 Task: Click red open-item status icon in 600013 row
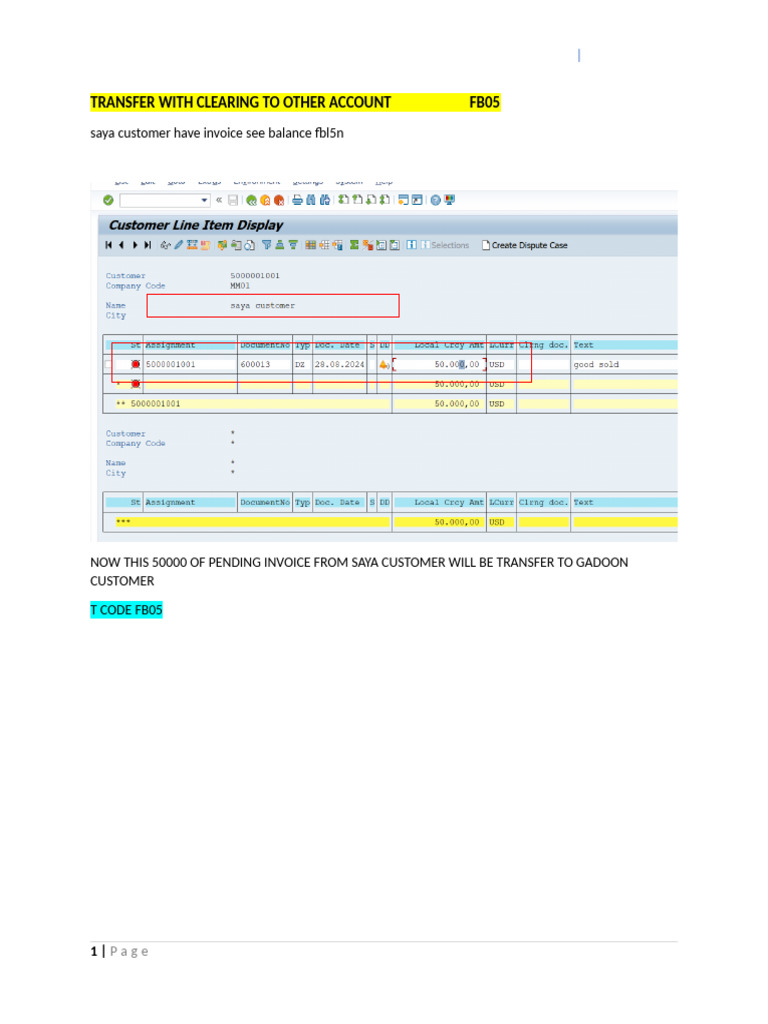click(x=135, y=364)
